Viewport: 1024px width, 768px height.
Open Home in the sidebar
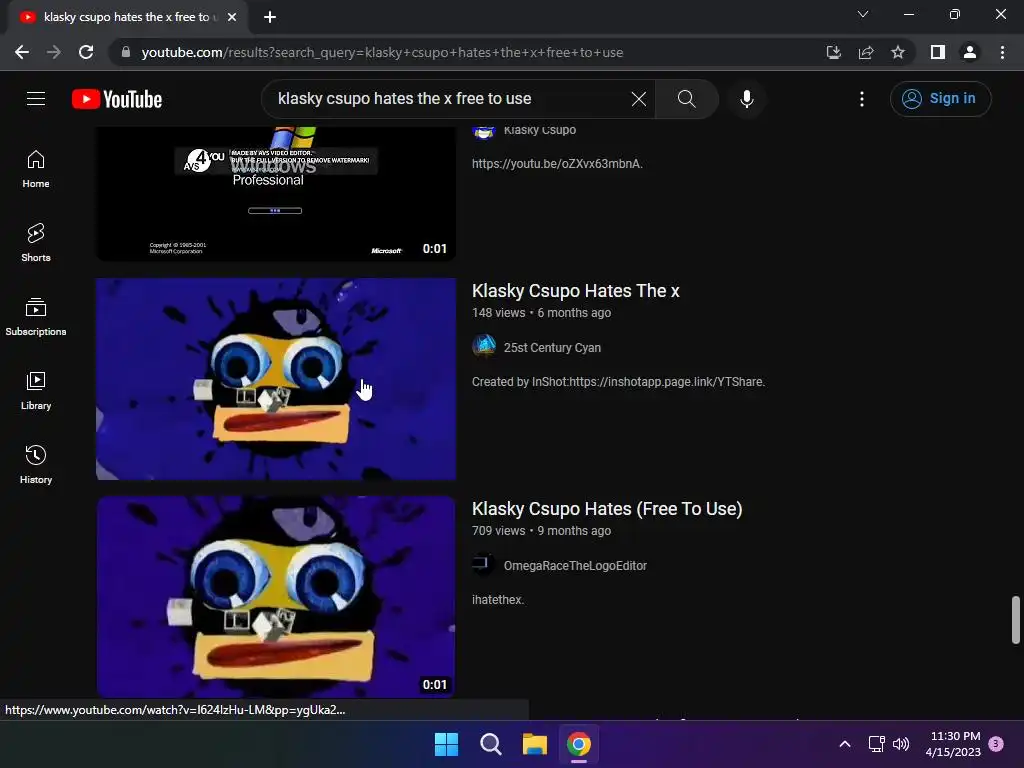pos(36,169)
